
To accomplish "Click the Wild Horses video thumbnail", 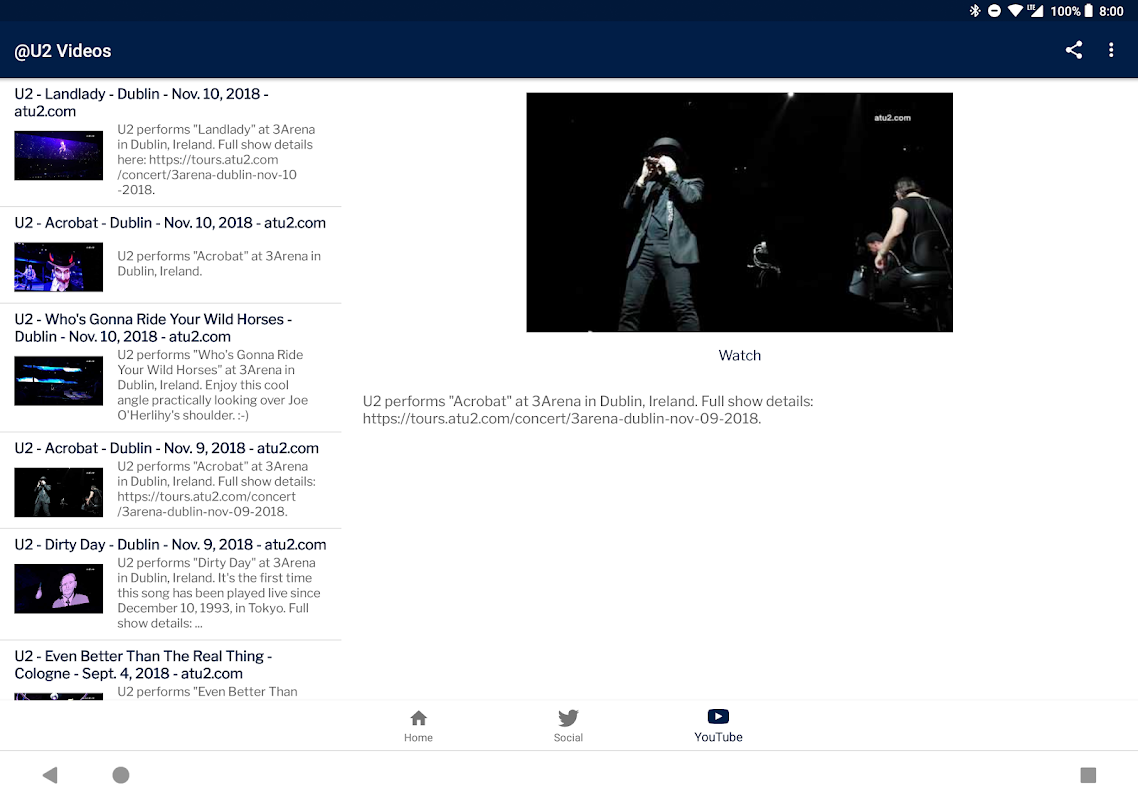I will coord(59,380).
